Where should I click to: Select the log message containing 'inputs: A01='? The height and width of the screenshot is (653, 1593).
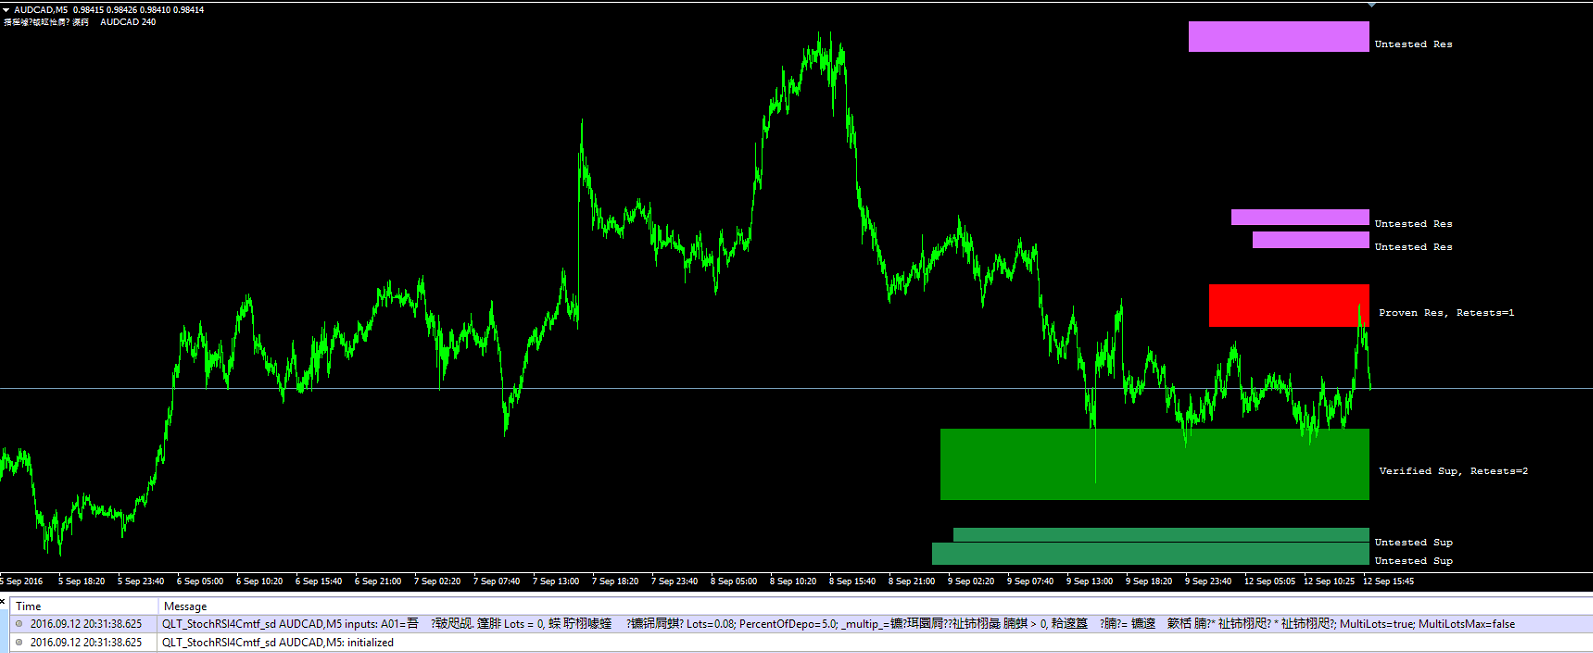click(x=838, y=624)
